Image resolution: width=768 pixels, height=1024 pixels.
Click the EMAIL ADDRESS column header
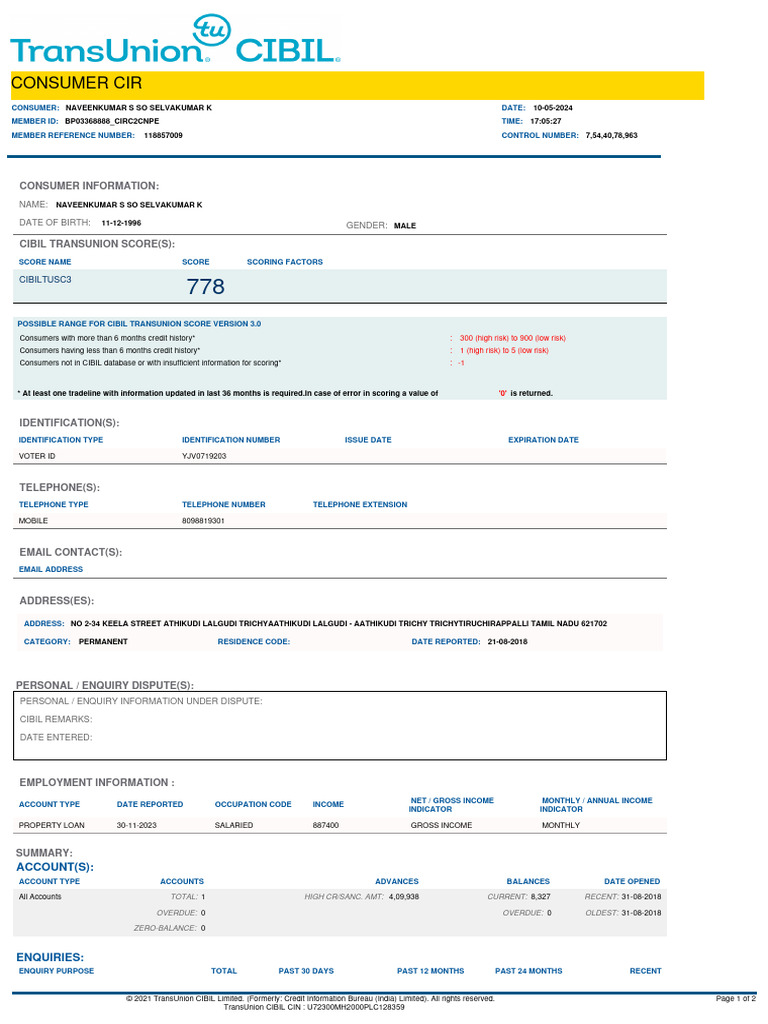point(51,569)
